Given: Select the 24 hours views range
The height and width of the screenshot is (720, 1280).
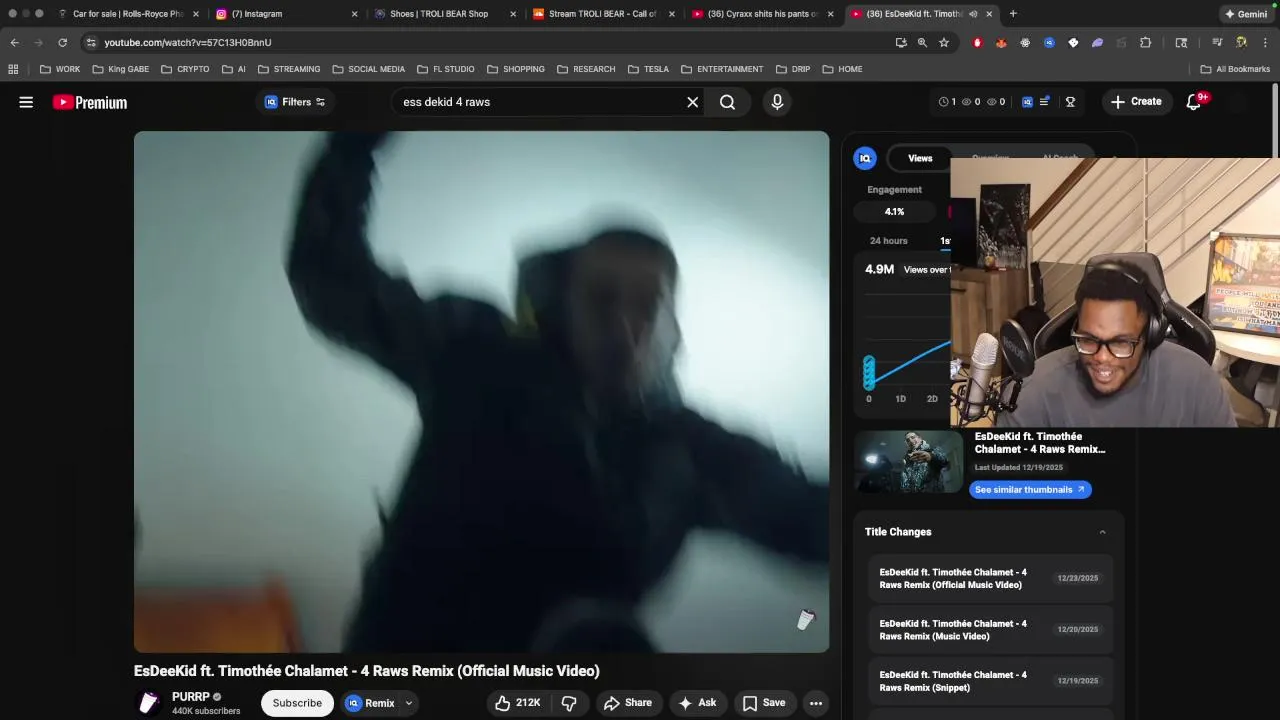Looking at the screenshot, I should tap(889, 241).
